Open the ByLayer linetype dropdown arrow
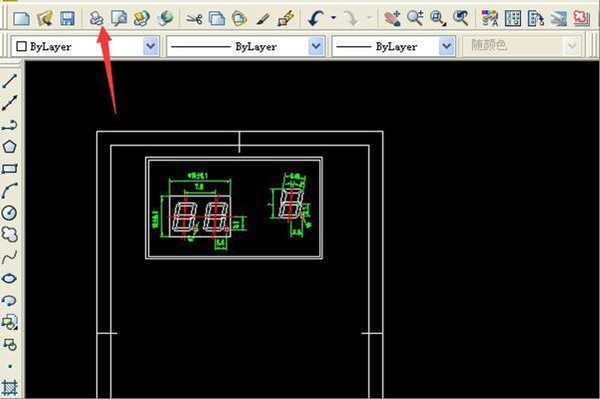This screenshot has height=399, width=600. coord(316,46)
